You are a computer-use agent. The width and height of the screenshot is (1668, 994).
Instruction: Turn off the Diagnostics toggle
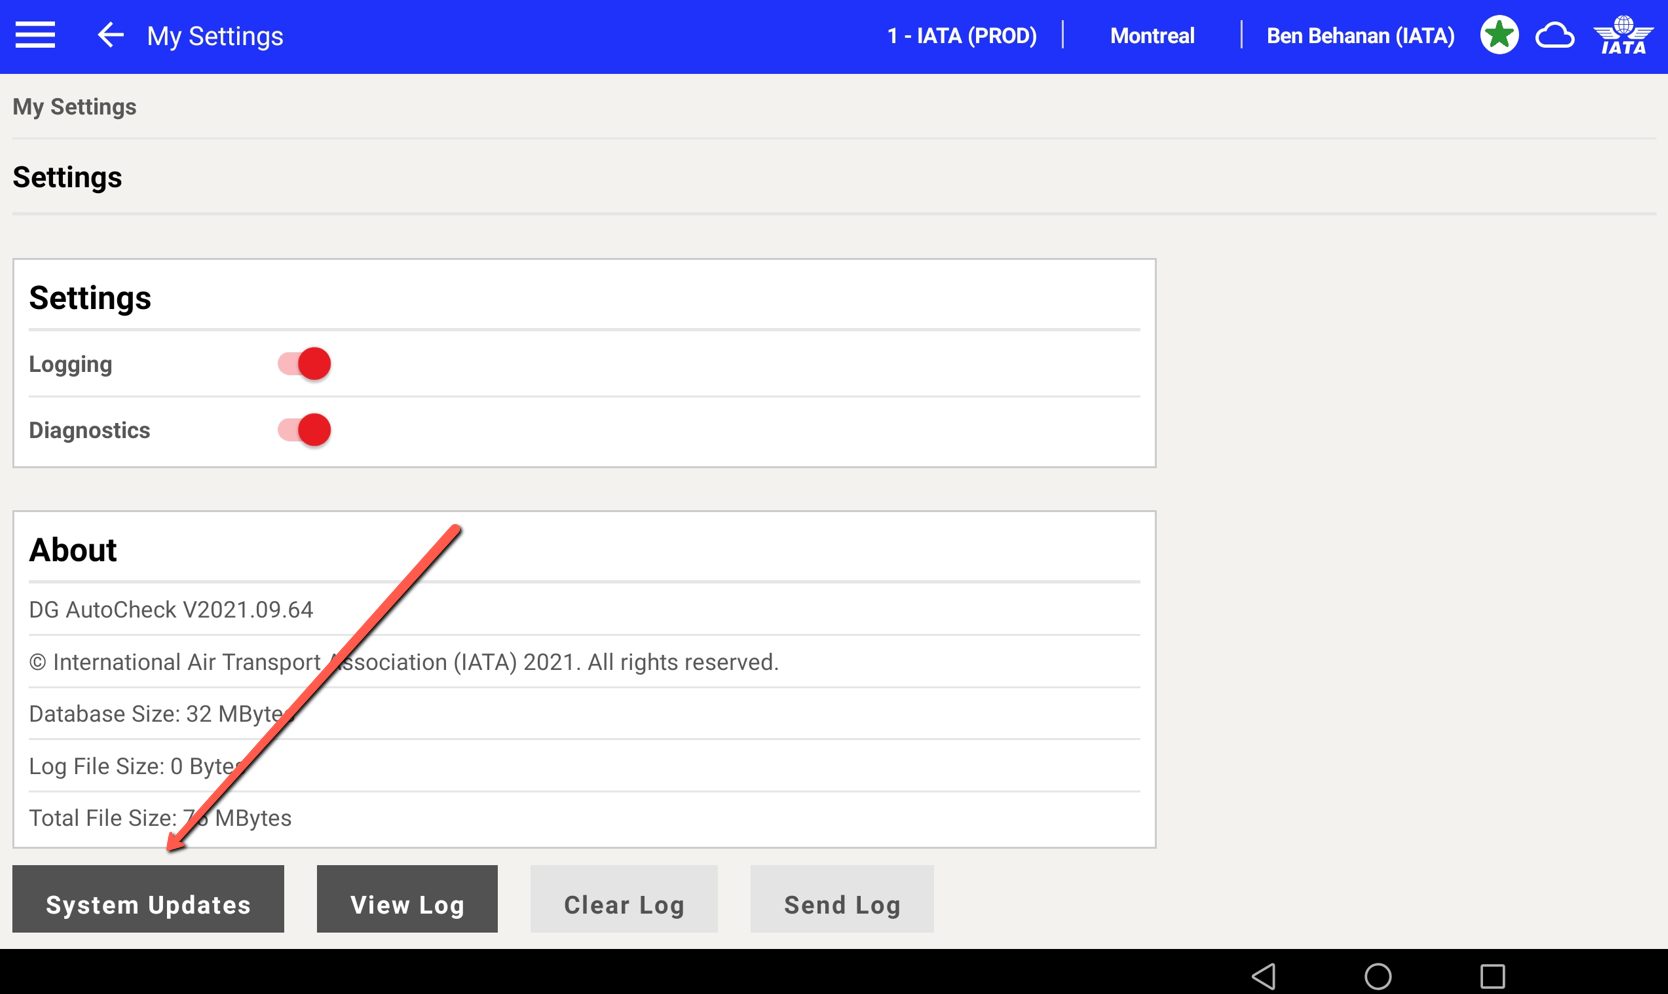304,430
